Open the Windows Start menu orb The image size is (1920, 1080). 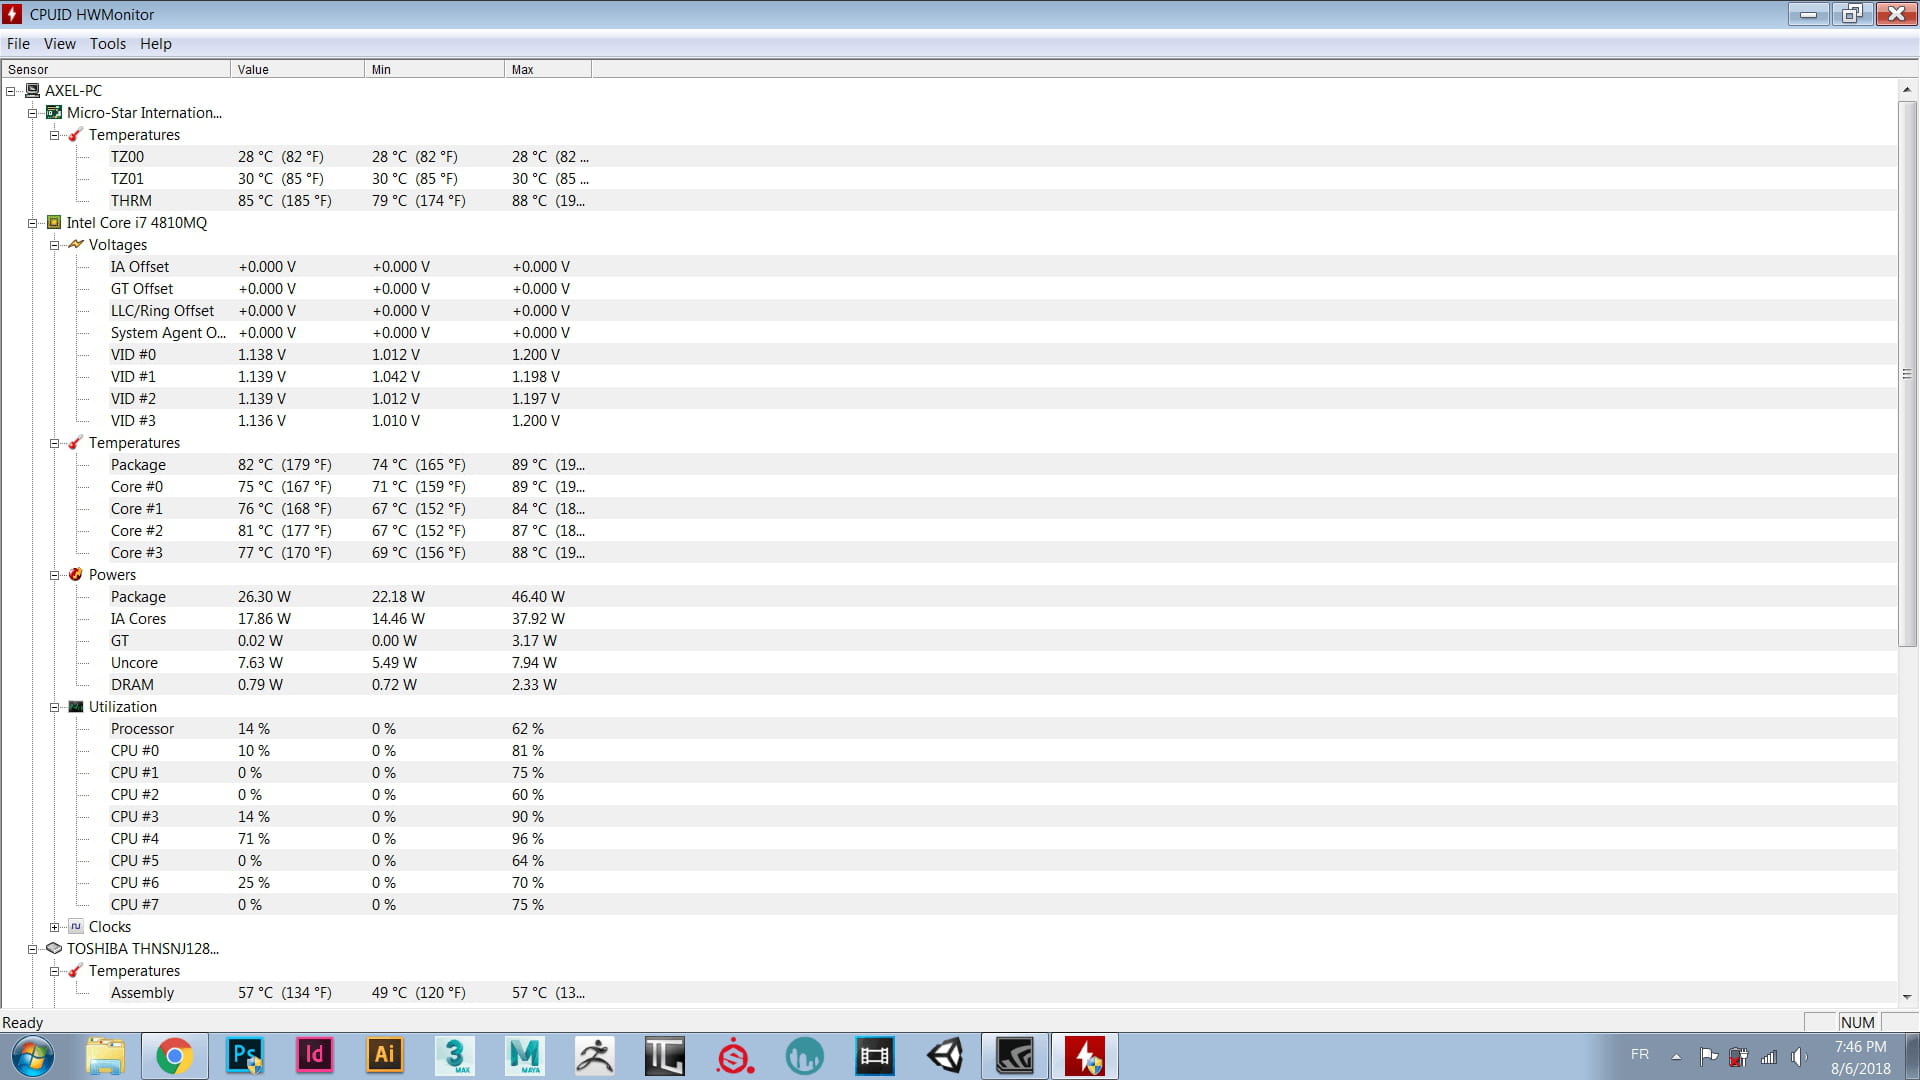pyautogui.click(x=32, y=1056)
